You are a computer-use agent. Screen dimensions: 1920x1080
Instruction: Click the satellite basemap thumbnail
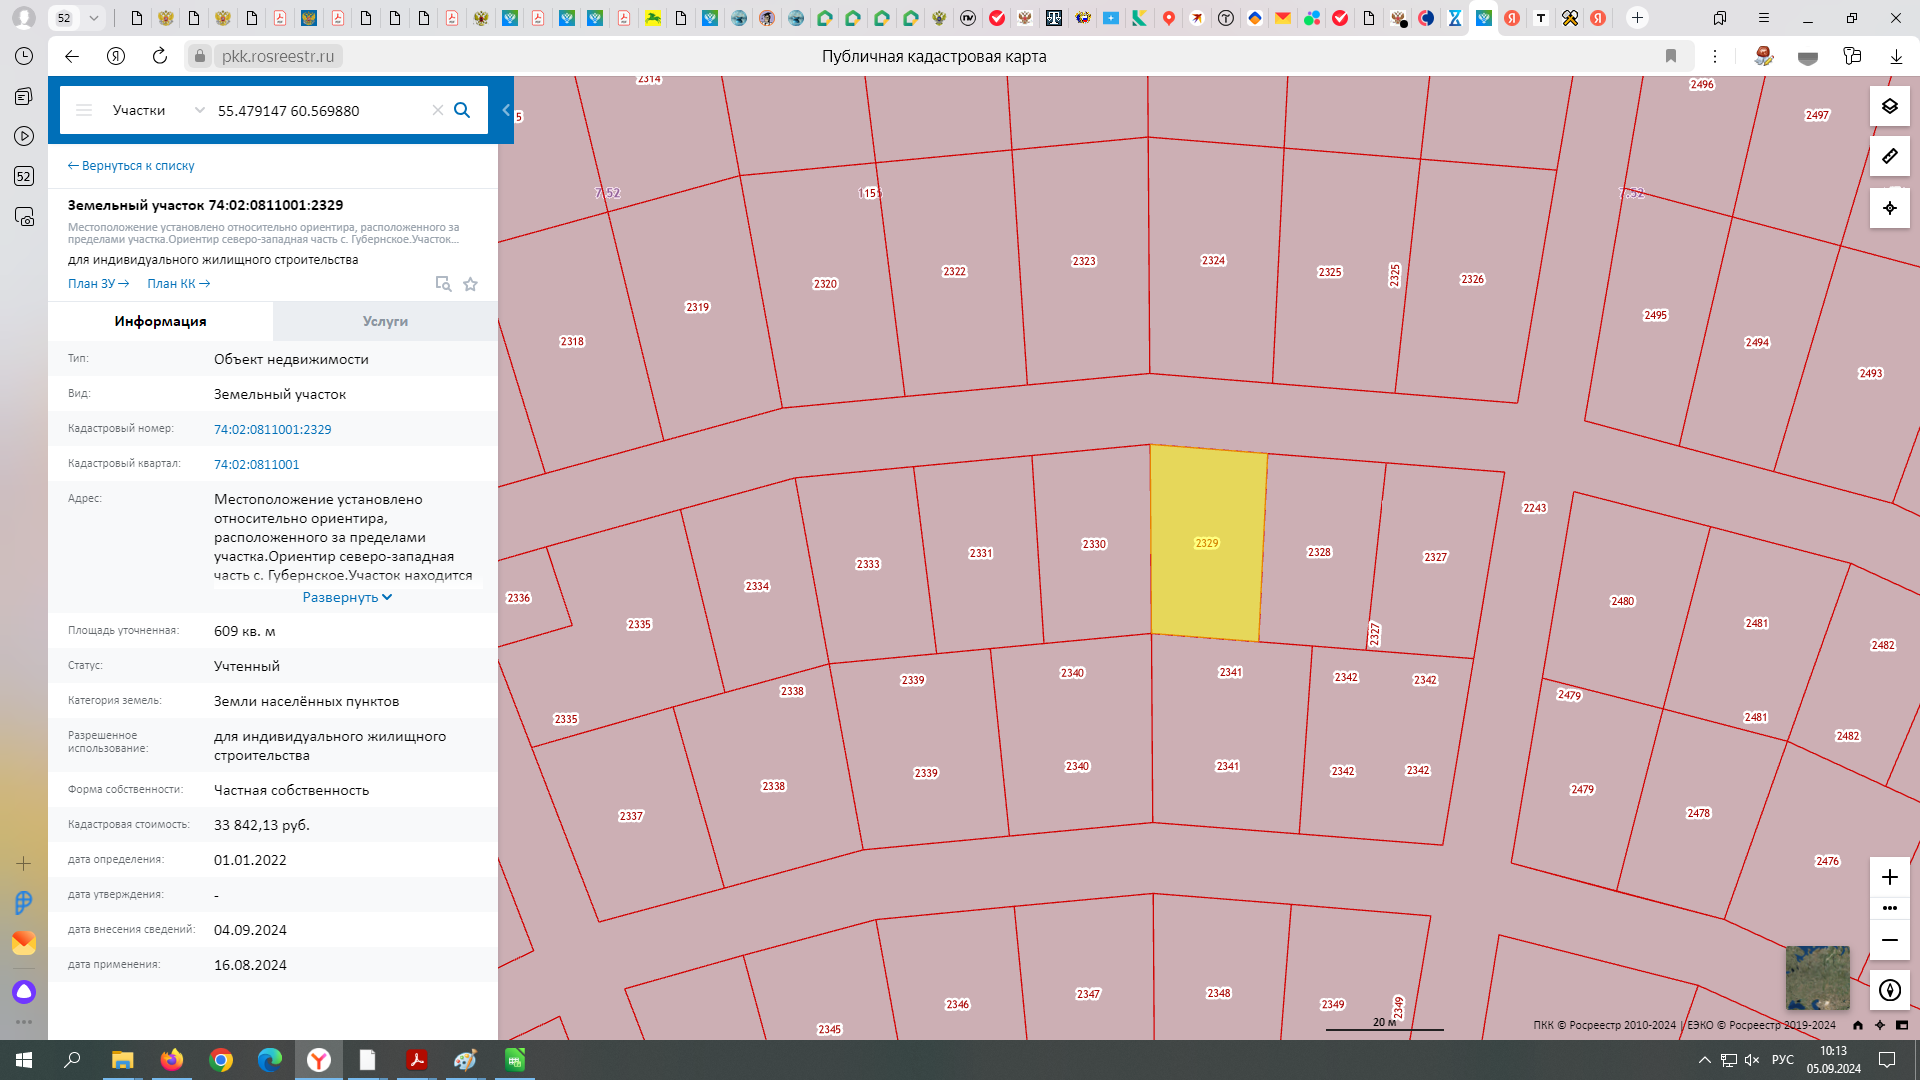1817,977
